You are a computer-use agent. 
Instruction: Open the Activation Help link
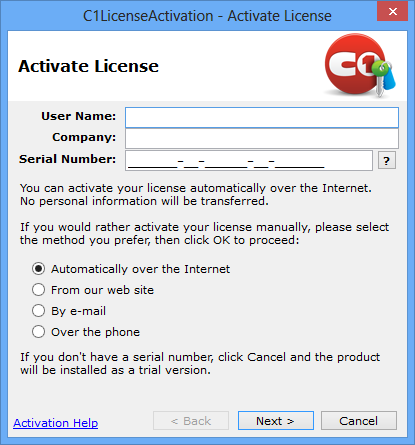coord(56,423)
